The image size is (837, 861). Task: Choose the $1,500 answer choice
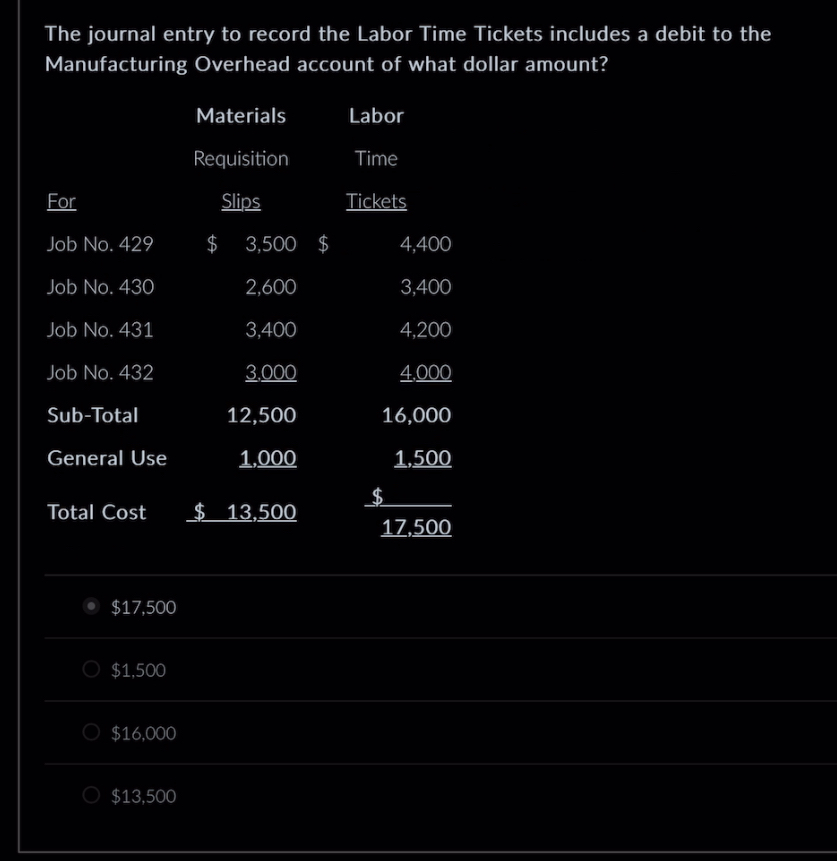coord(89,669)
